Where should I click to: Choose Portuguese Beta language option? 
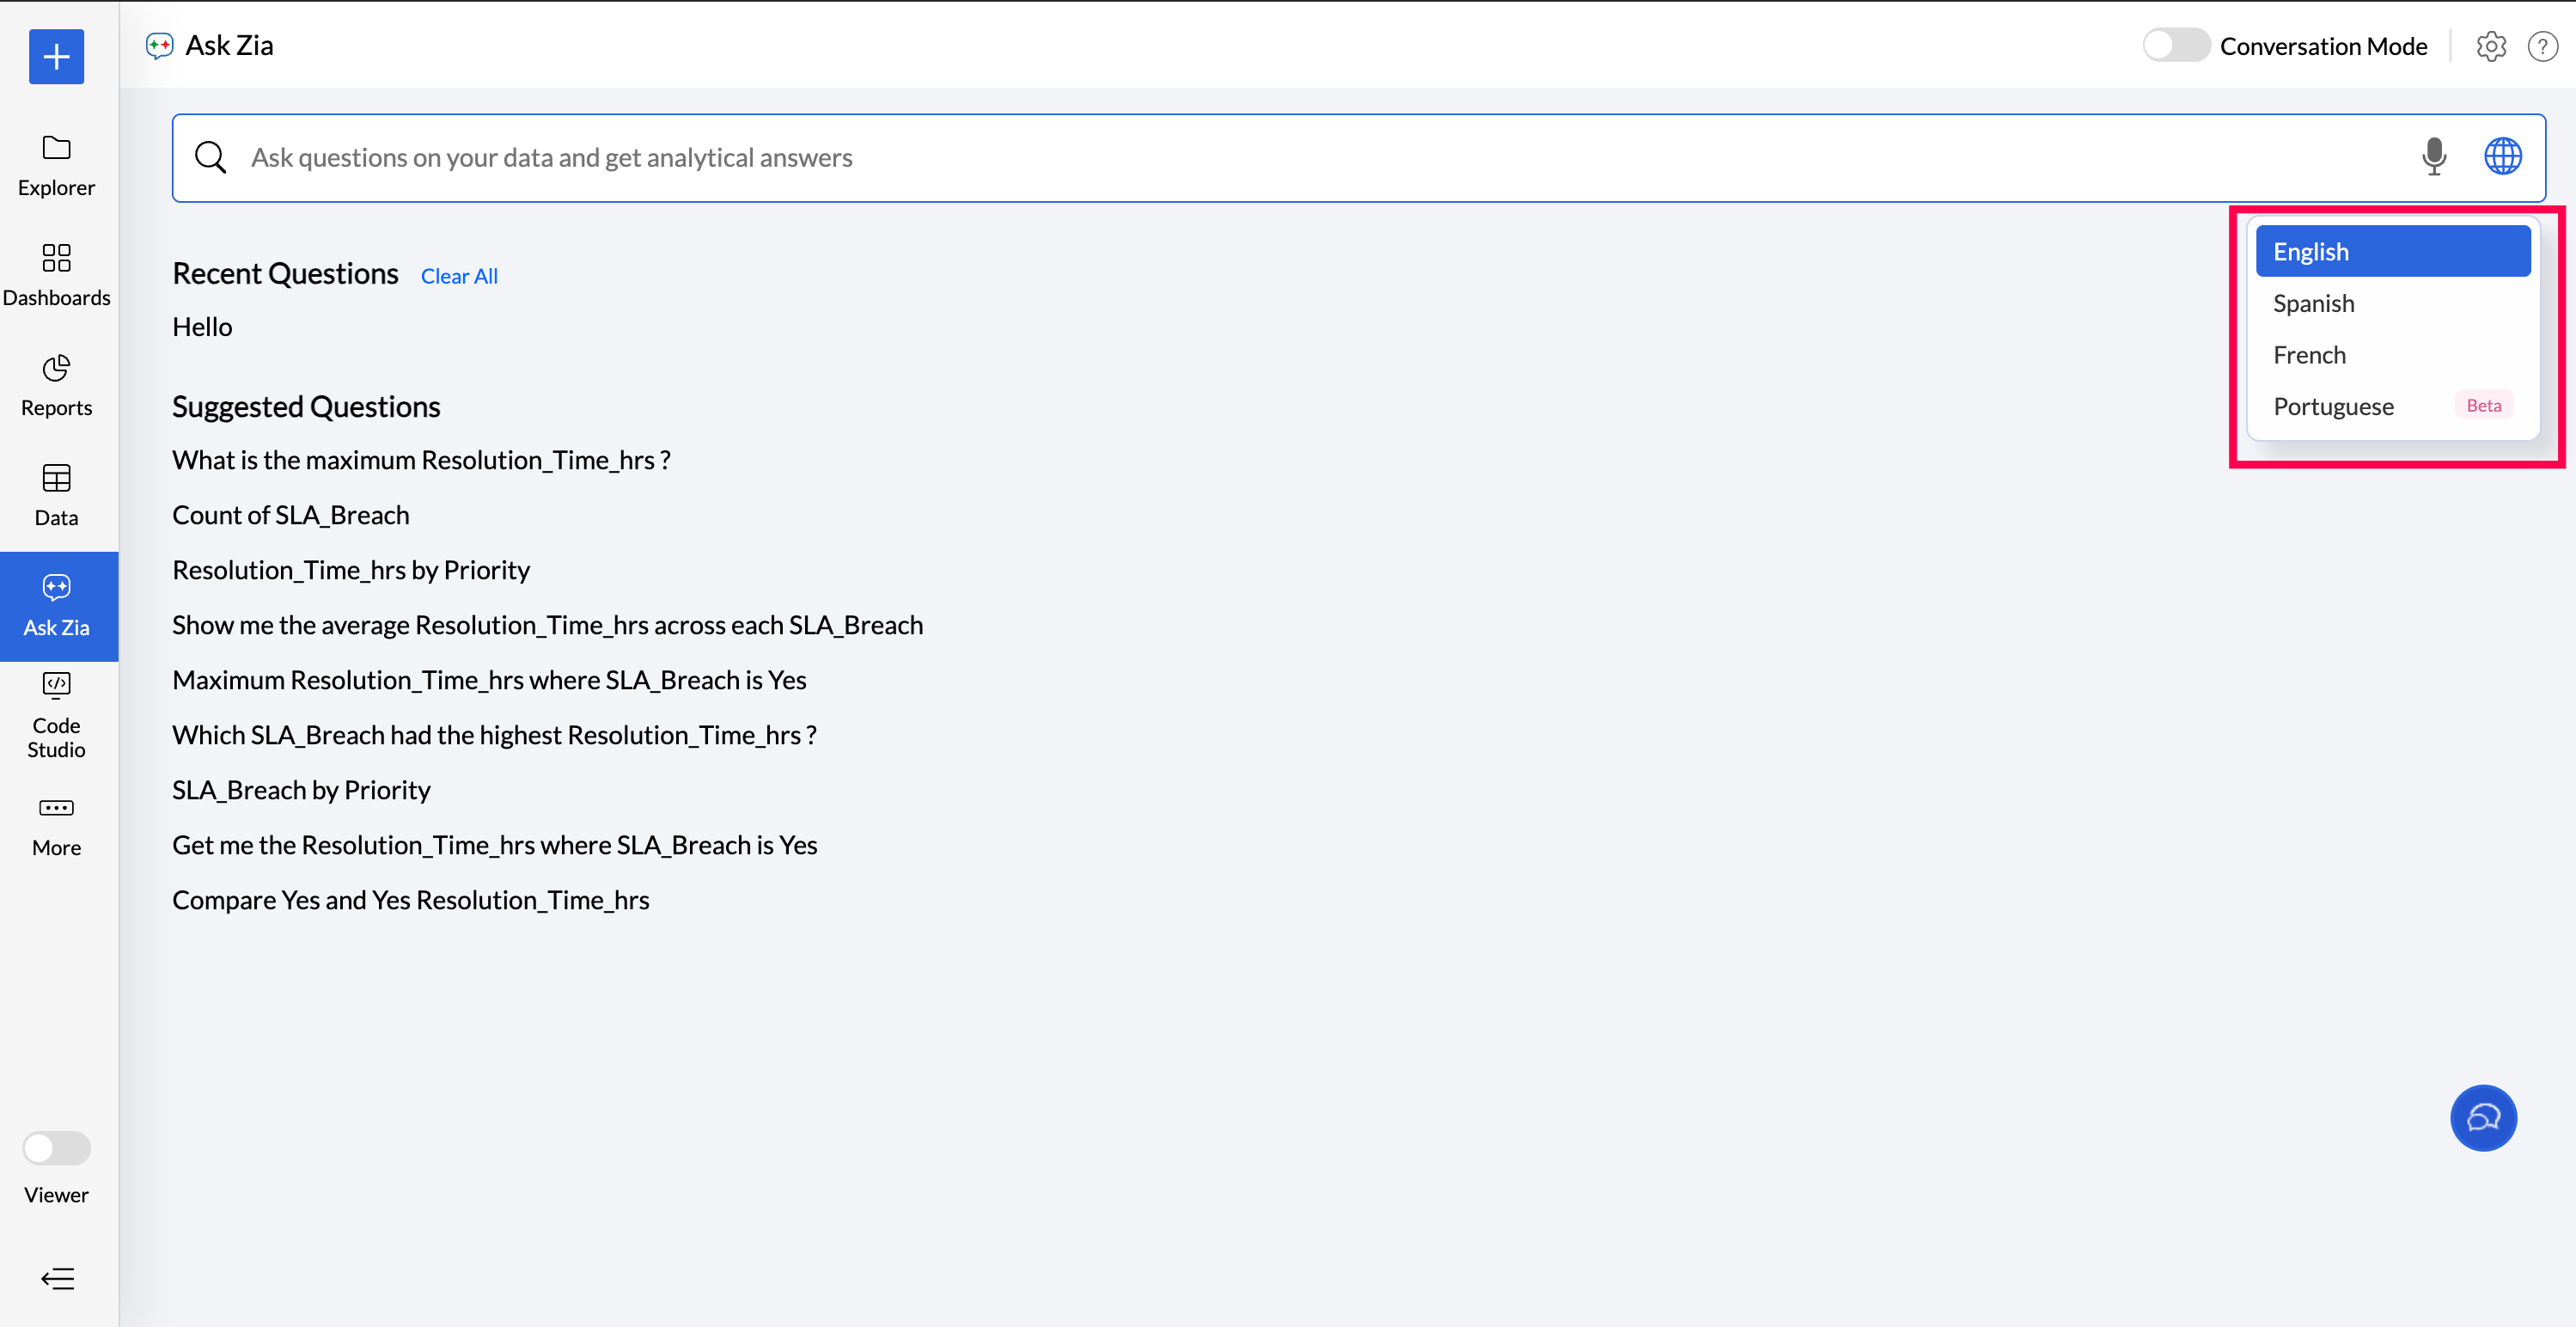click(x=2333, y=406)
